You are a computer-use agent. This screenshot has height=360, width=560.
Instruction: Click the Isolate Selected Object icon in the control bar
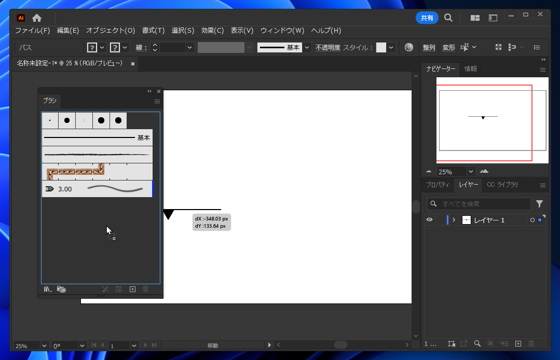[x=498, y=47]
